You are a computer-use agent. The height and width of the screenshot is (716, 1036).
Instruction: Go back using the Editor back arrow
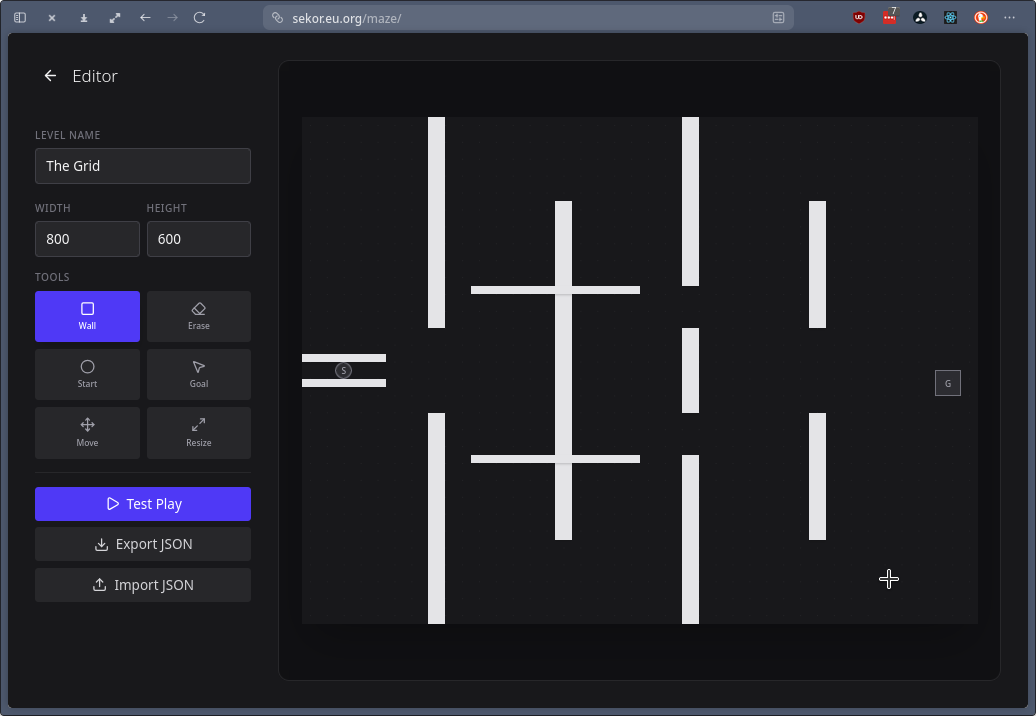click(50, 76)
